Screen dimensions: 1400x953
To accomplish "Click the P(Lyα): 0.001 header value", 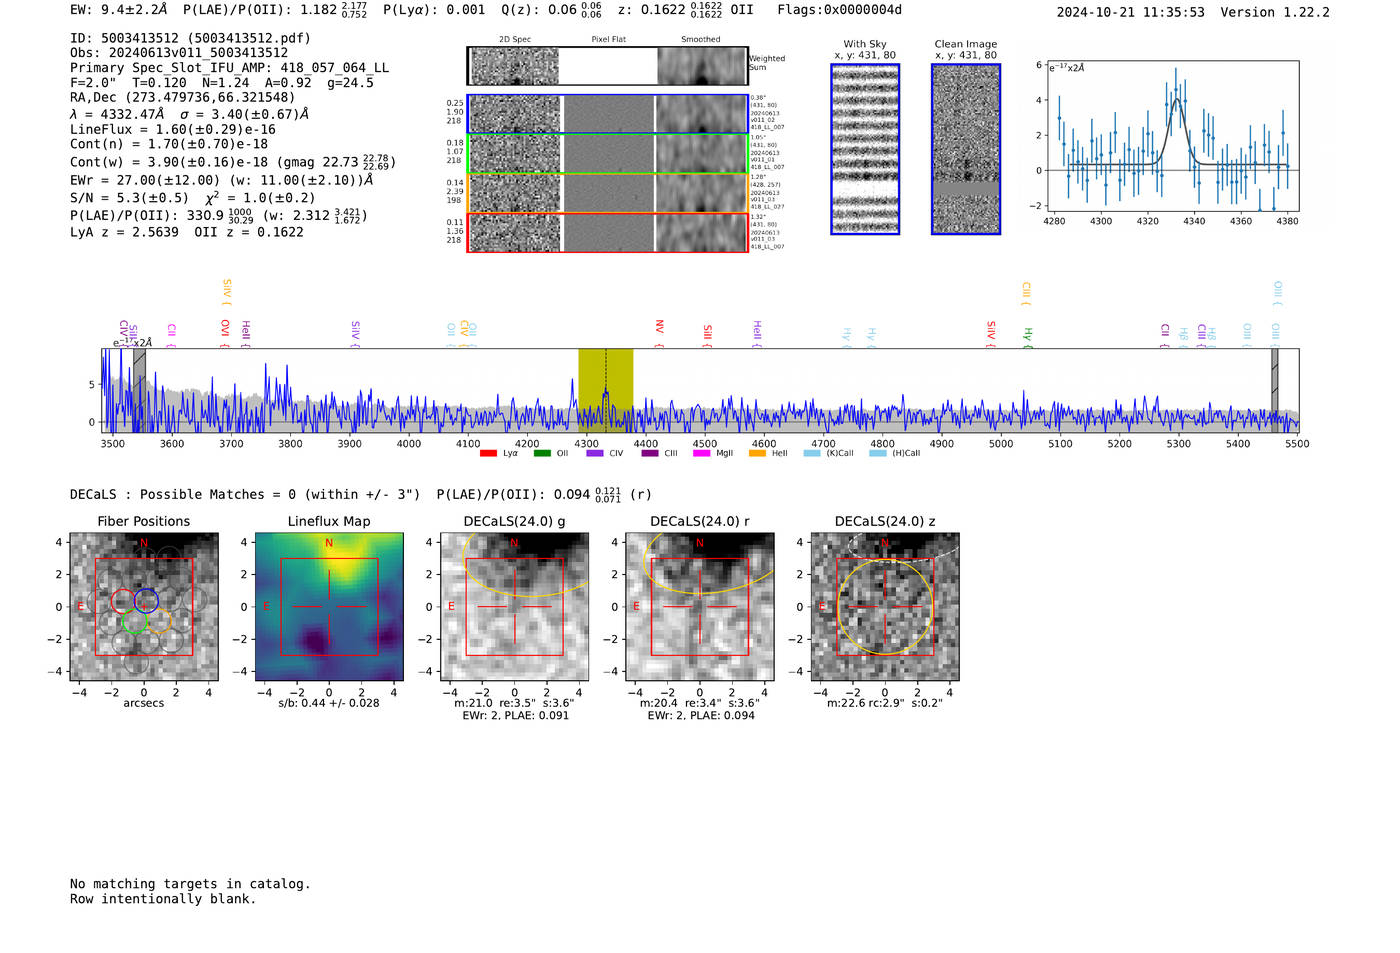I will (x=434, y=9).
